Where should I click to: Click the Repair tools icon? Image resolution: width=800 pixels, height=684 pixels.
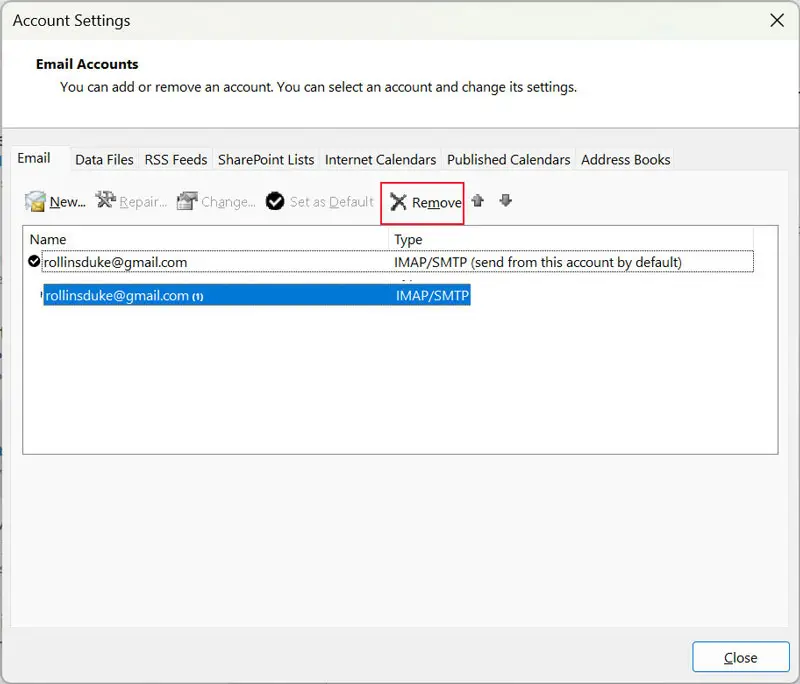pos(106,201)
